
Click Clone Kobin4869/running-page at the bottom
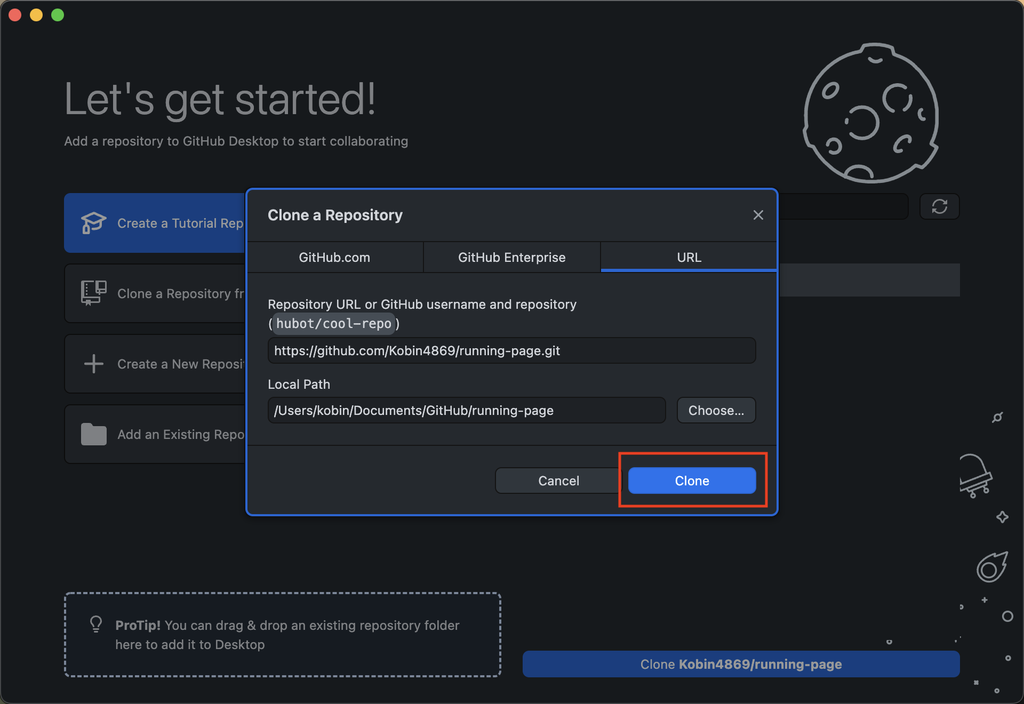pyautogui.click(x=740, y=663)
